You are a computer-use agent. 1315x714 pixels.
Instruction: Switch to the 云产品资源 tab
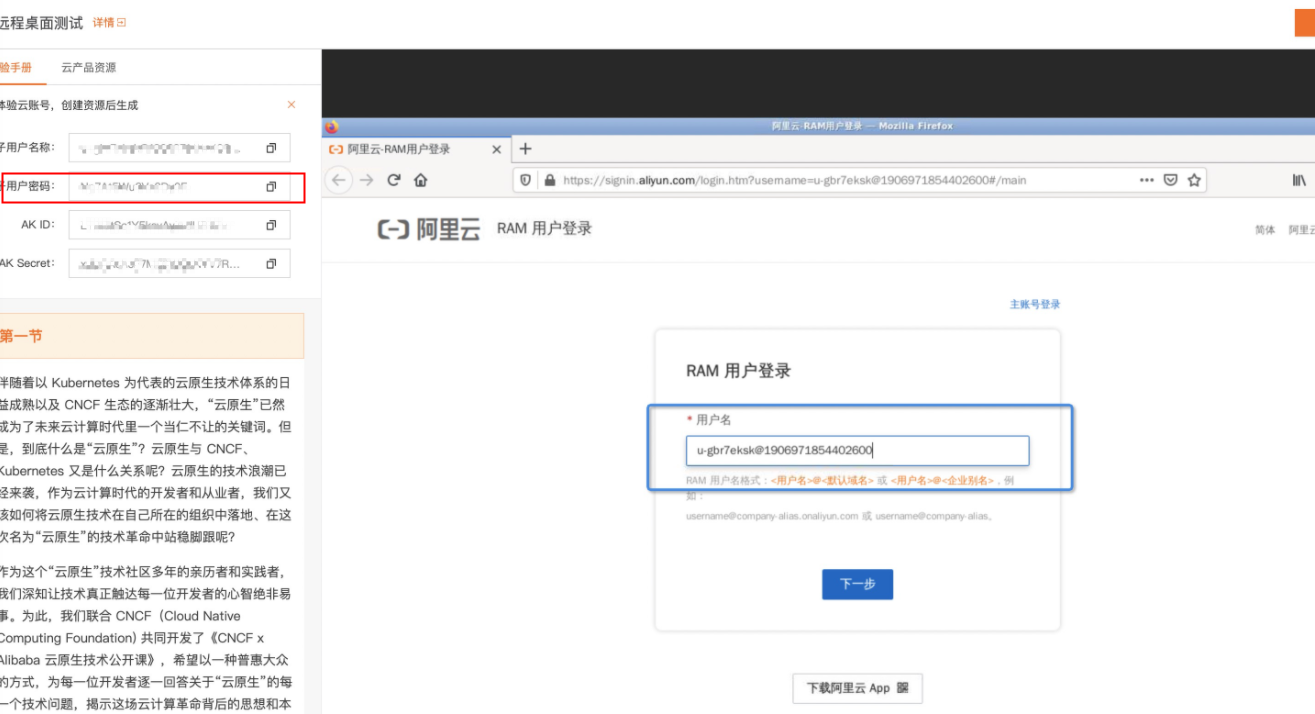(x=88, y=68)
